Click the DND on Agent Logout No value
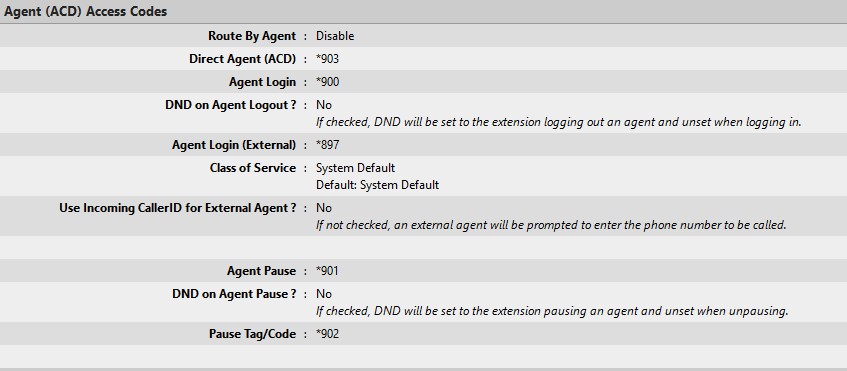Viewport: 847px width, 371px height. [324, 105]
